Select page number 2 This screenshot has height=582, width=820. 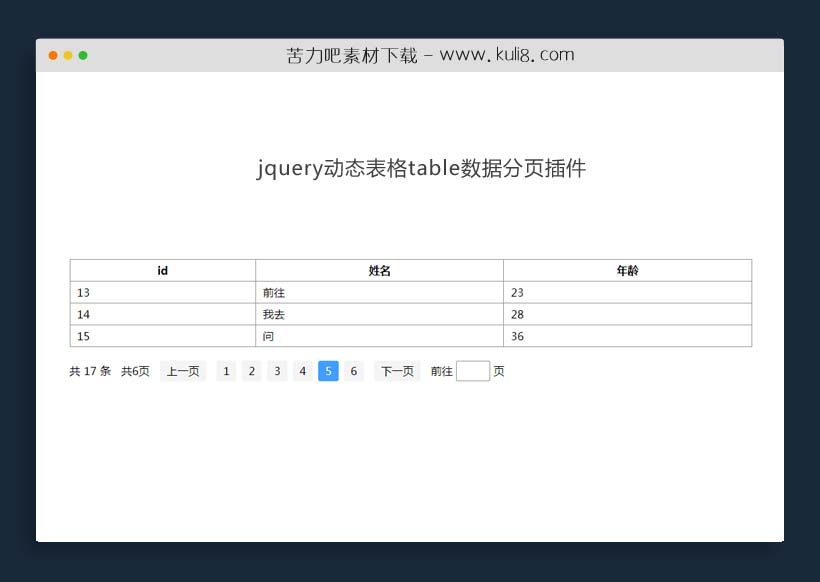[251, 371]
